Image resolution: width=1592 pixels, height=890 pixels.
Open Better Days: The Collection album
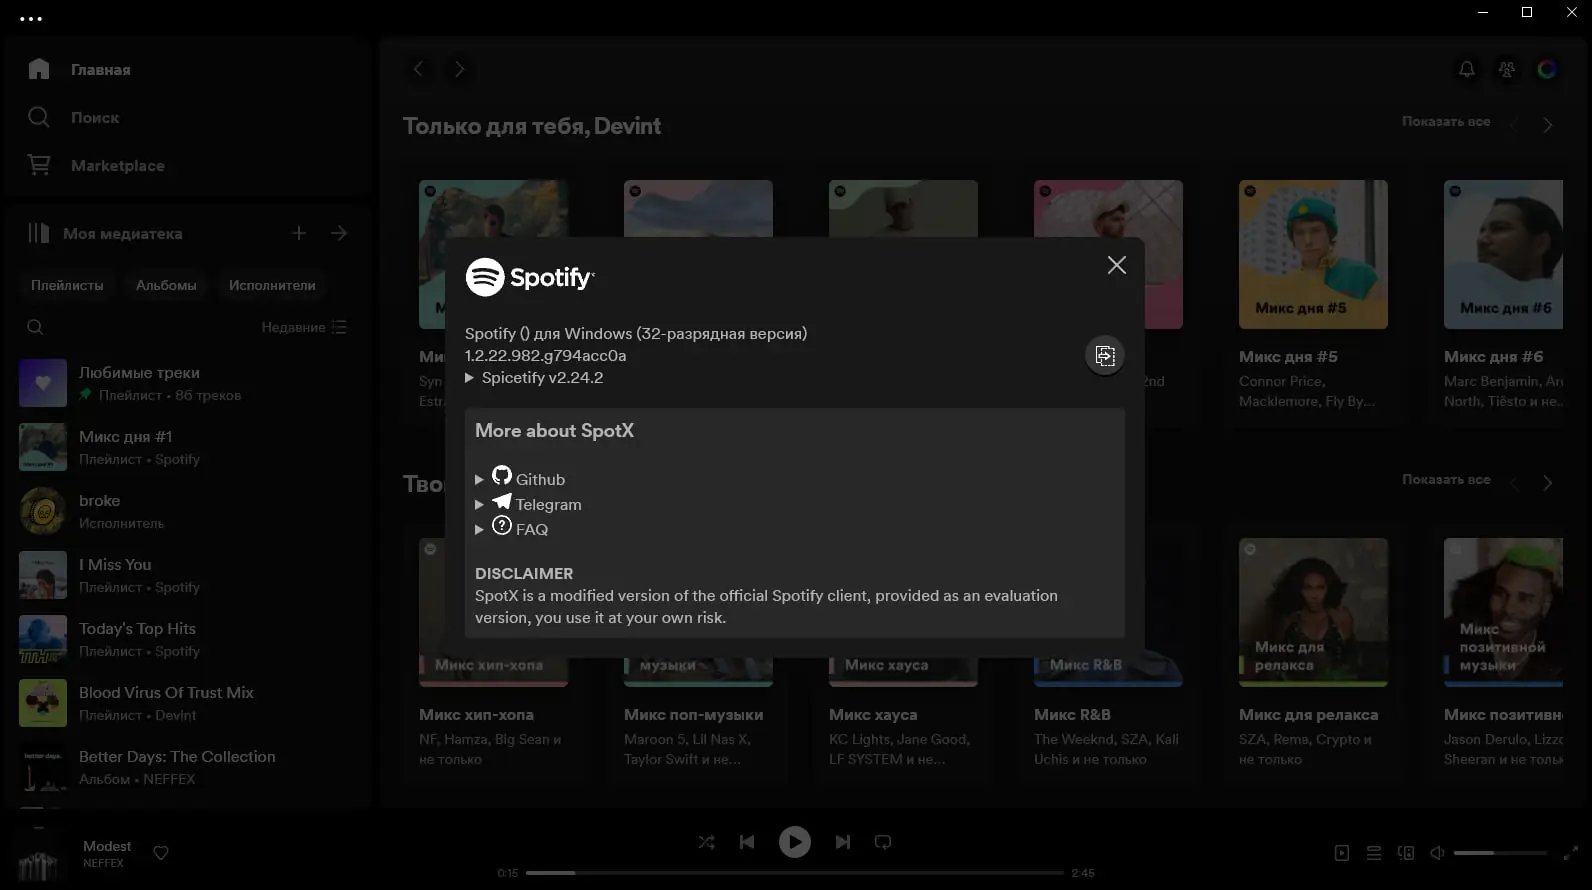click(190, 767)
